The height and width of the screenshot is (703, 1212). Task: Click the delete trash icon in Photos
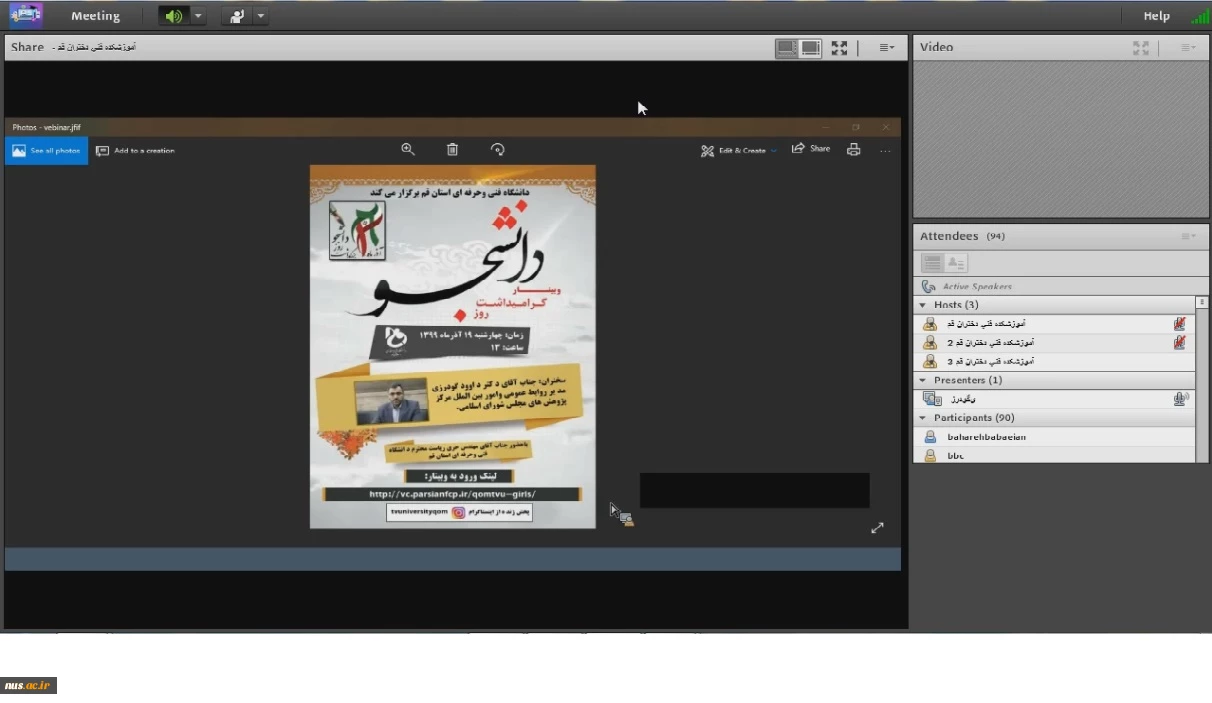(x=452, y=149)
